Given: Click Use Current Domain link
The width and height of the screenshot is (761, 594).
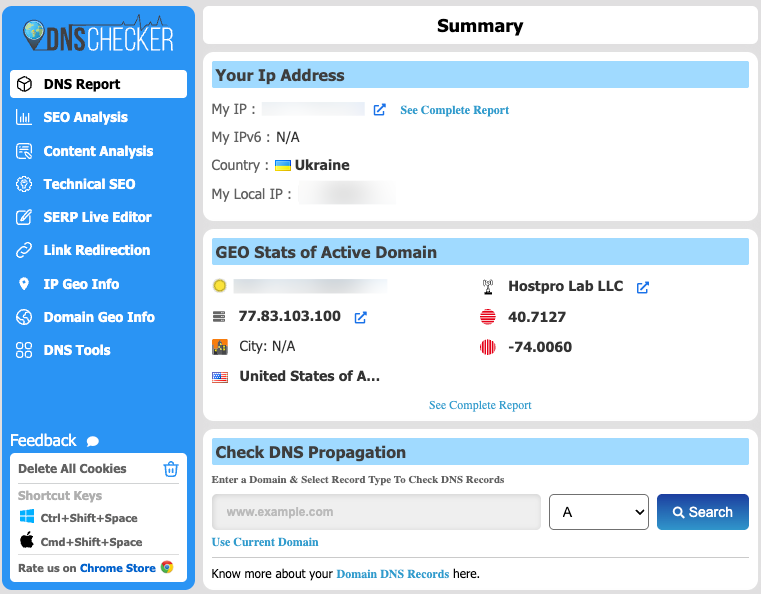Looking at the screenshot, I should [x=265, y=542].
